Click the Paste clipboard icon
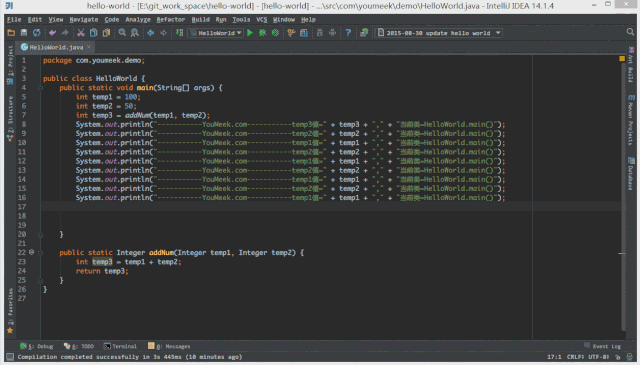 click(106, 33)
